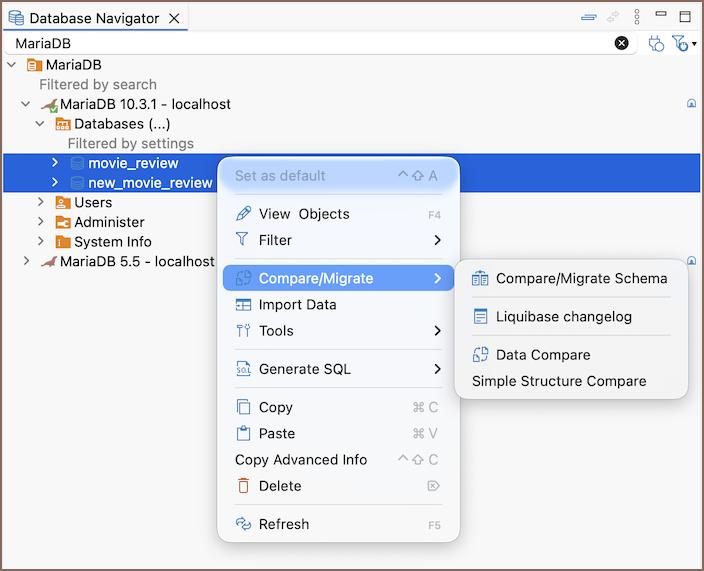
Task: Click in the navigator search field
Action: click(300, 43)
